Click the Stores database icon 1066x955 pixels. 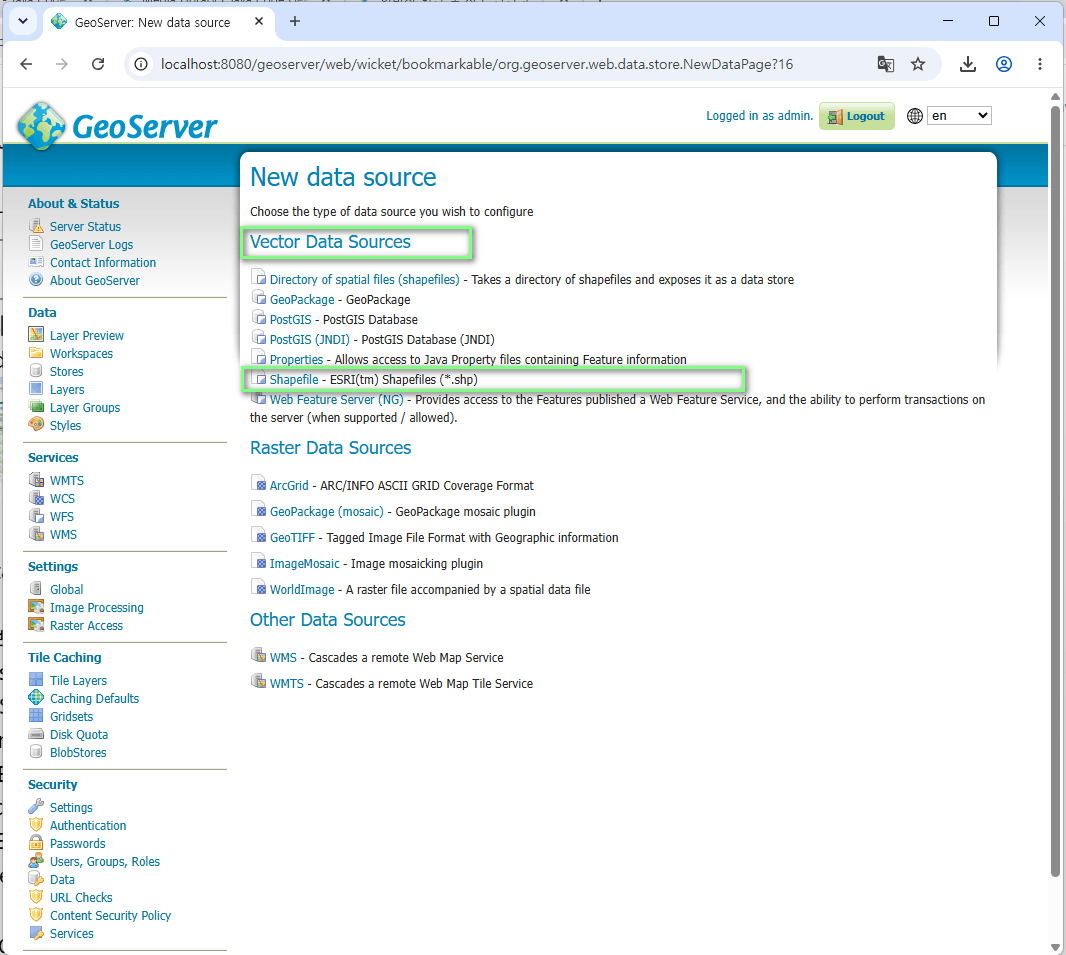click(36, 370)
